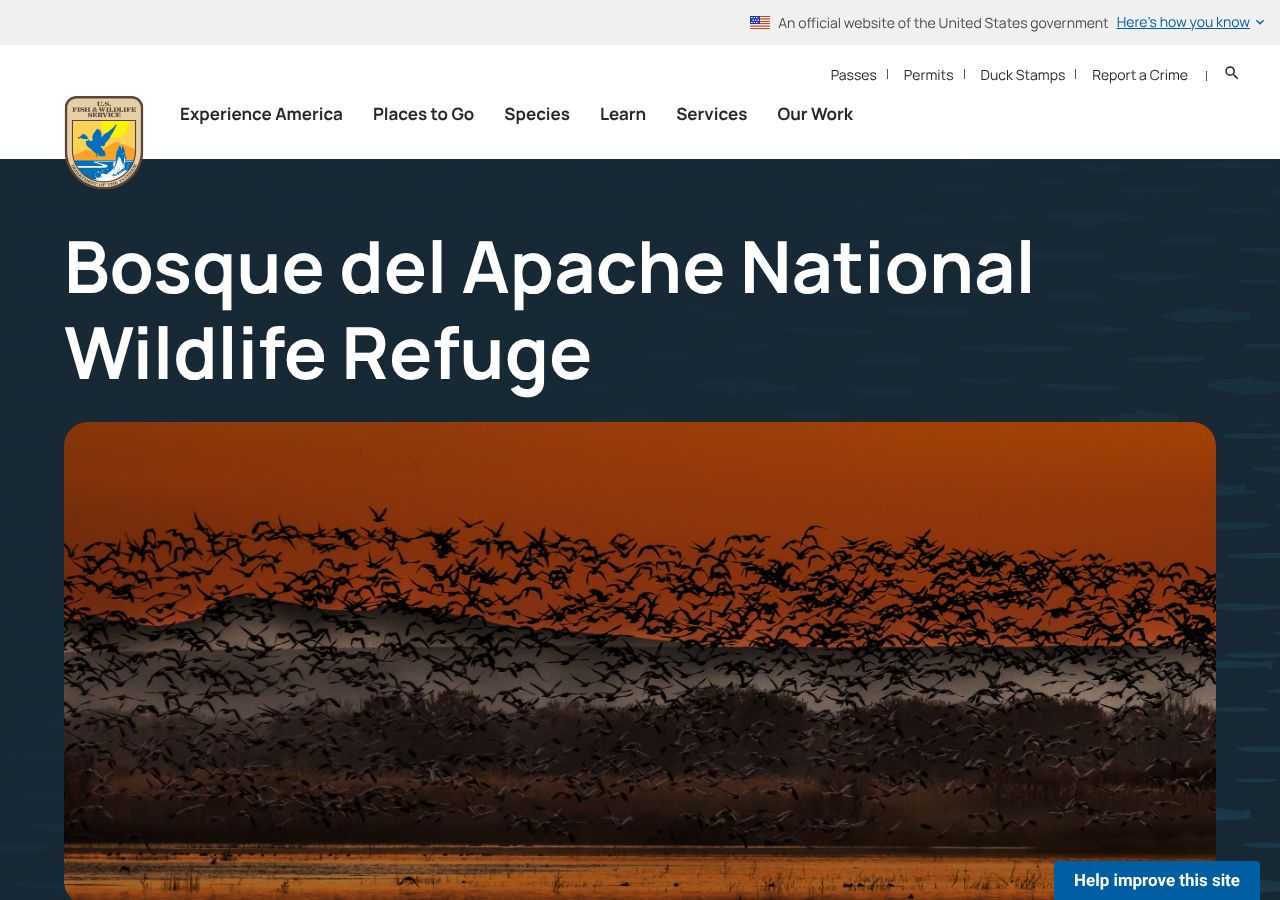Image resolution: width=1280 pixels, height=900 pixels.
Task: Visit the Duck Stamps link
Action: (x=1022, y=75)
